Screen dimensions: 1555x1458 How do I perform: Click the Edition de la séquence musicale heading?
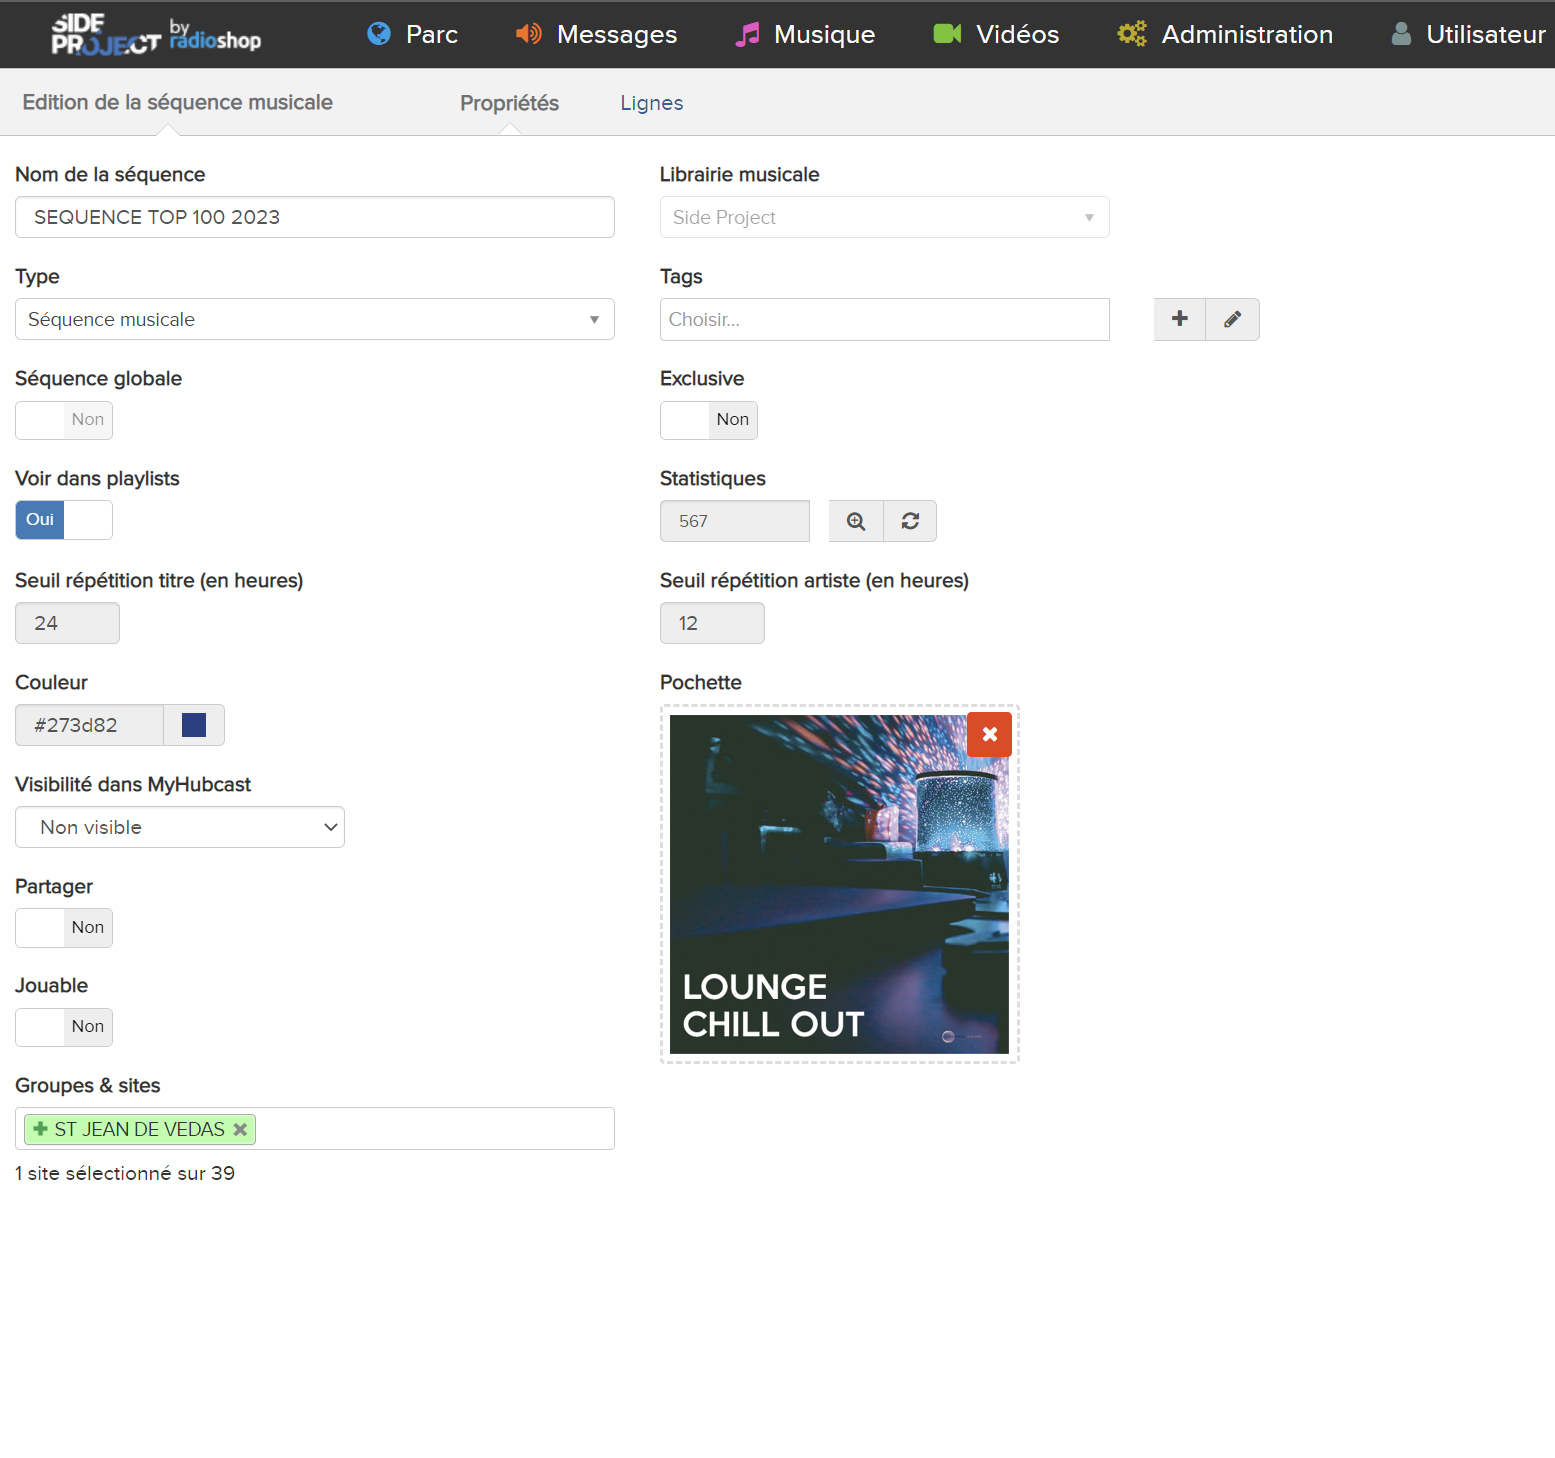coord(177,102)
